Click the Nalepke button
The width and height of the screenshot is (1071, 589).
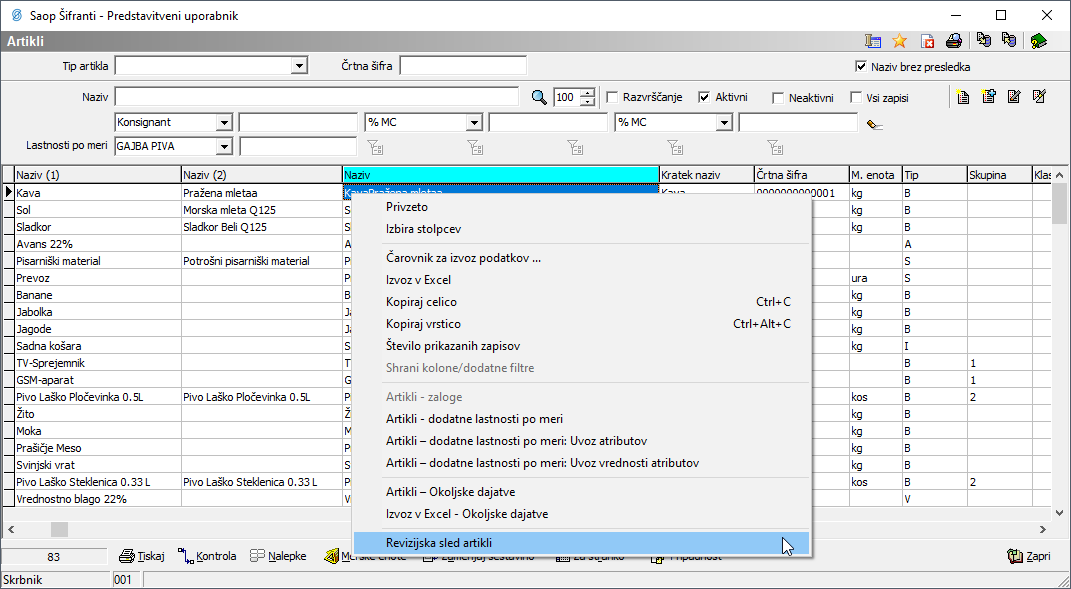(x=278, y=556)
